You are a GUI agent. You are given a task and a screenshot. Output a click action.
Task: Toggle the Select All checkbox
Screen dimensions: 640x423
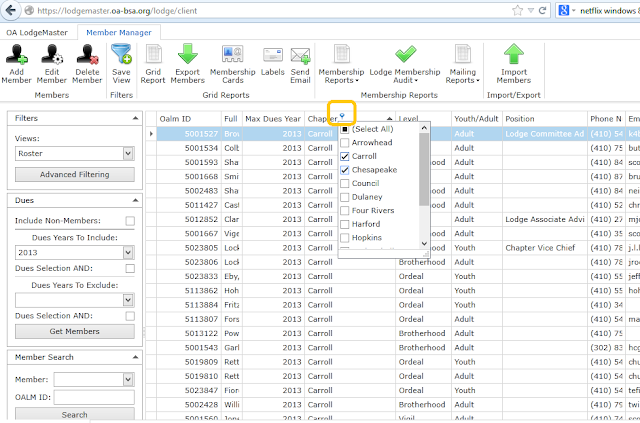tap(345, 129)
